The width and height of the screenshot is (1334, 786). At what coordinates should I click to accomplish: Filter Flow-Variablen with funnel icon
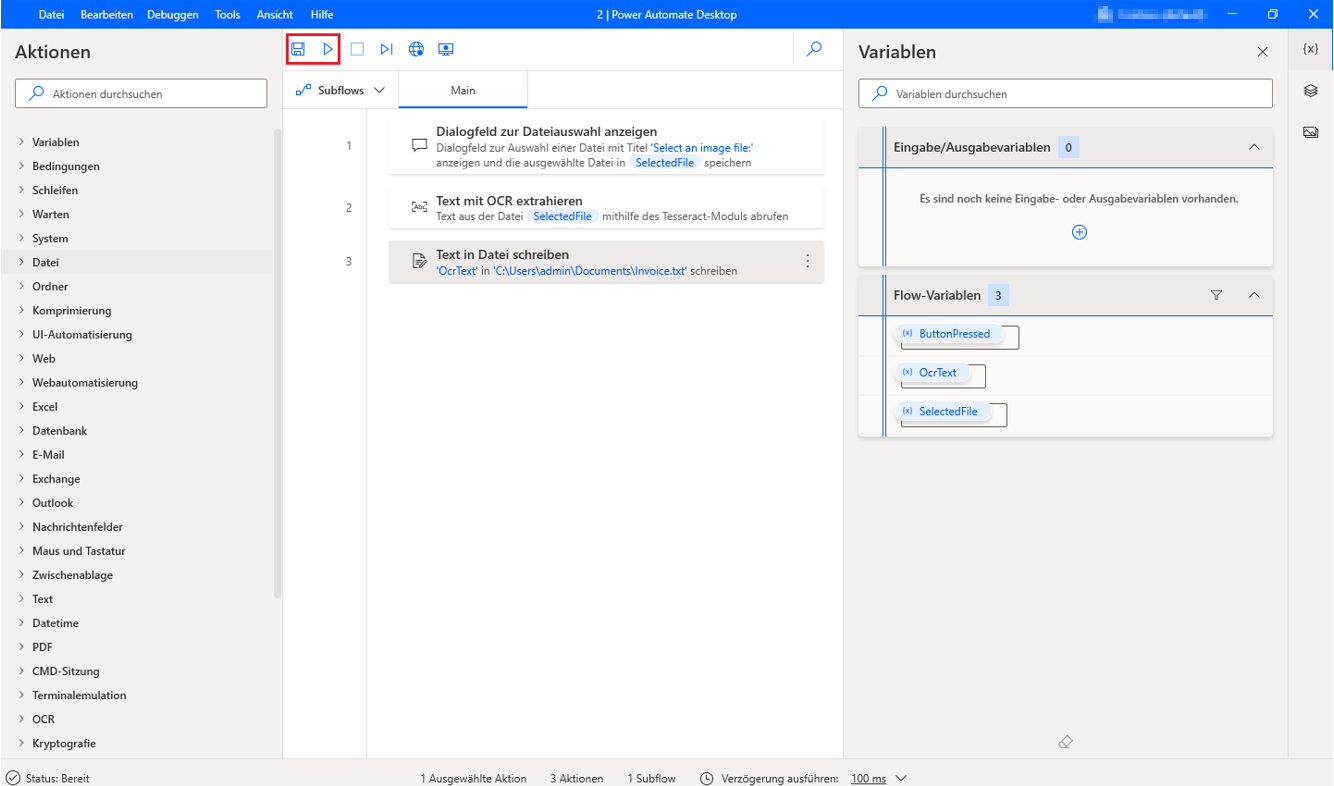[1217, 295]
